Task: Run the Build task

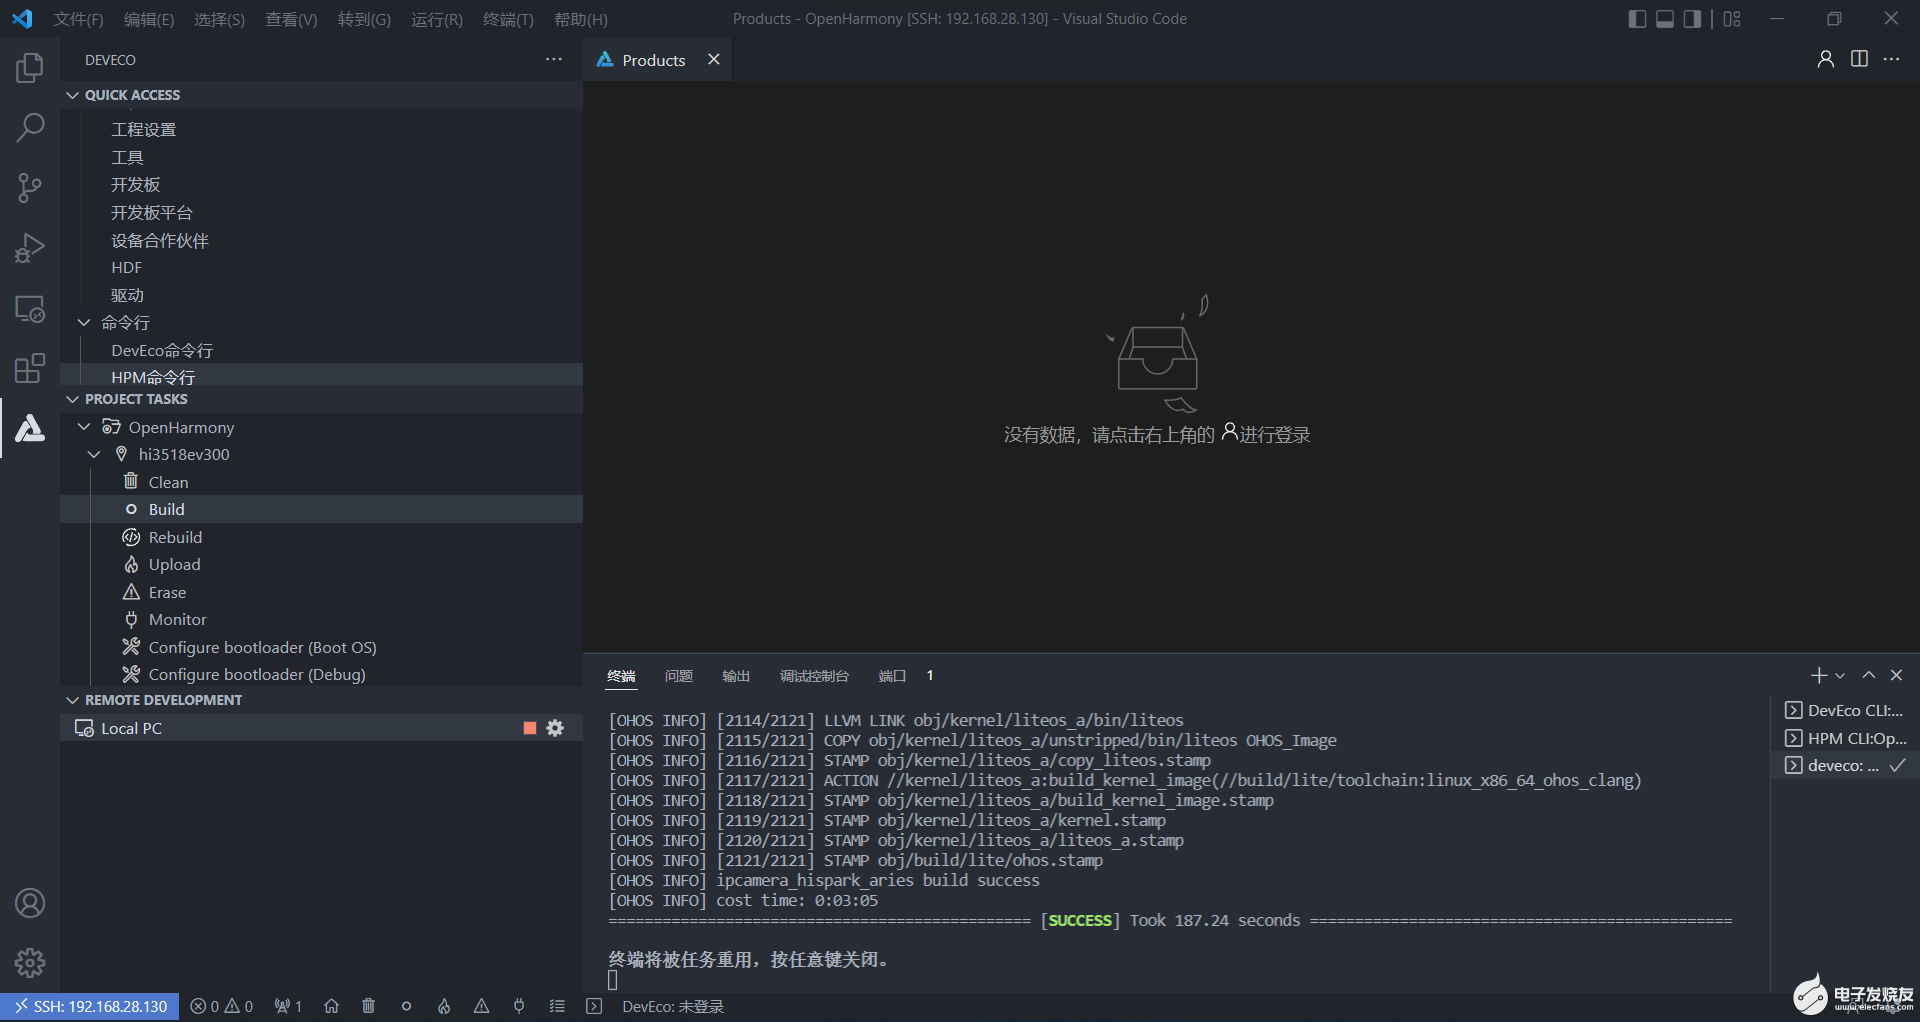Action: point(321,509)
